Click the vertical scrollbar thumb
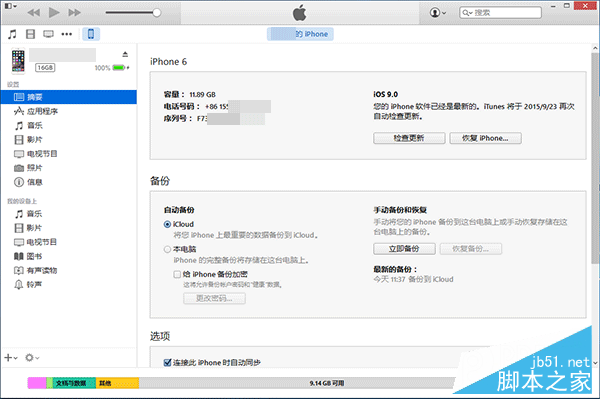The width and height of the screenshot is (600, 399). click(595, 158)
